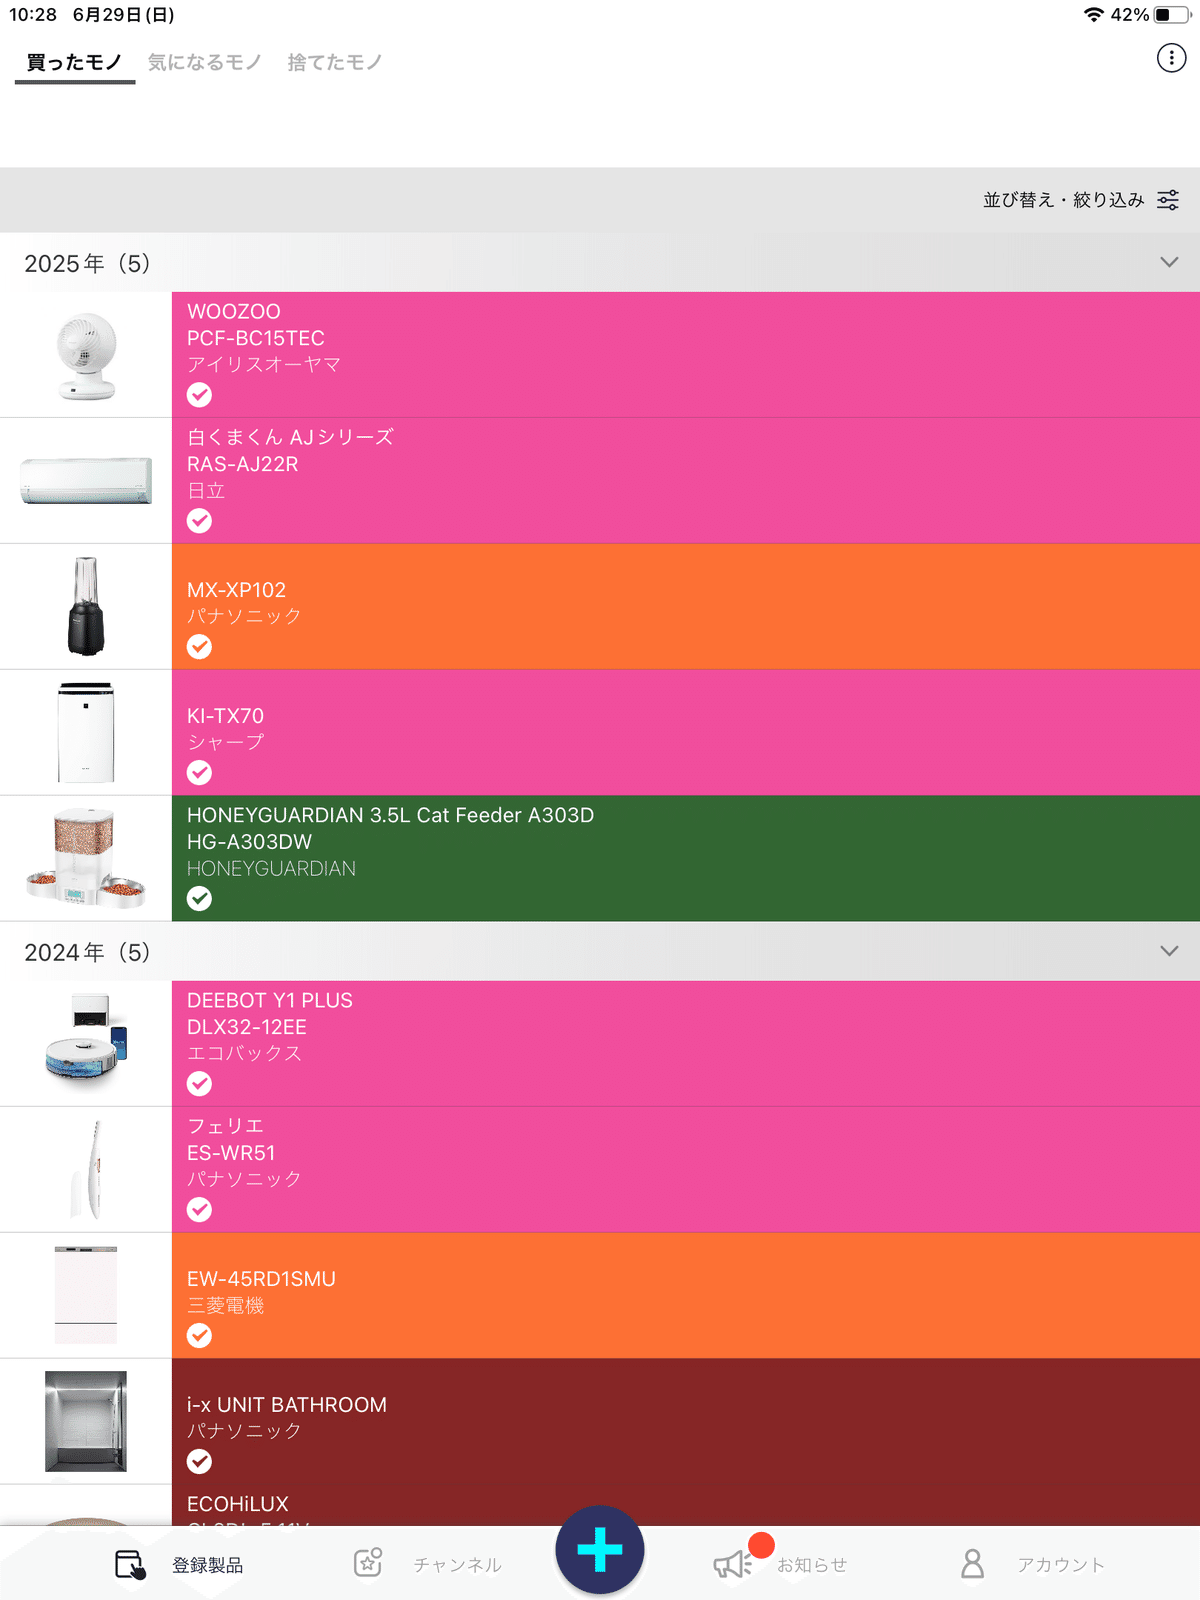Tap the アイリスオーヤマ maker name
Viewport: 1200px width, 1600px height.
264,364
